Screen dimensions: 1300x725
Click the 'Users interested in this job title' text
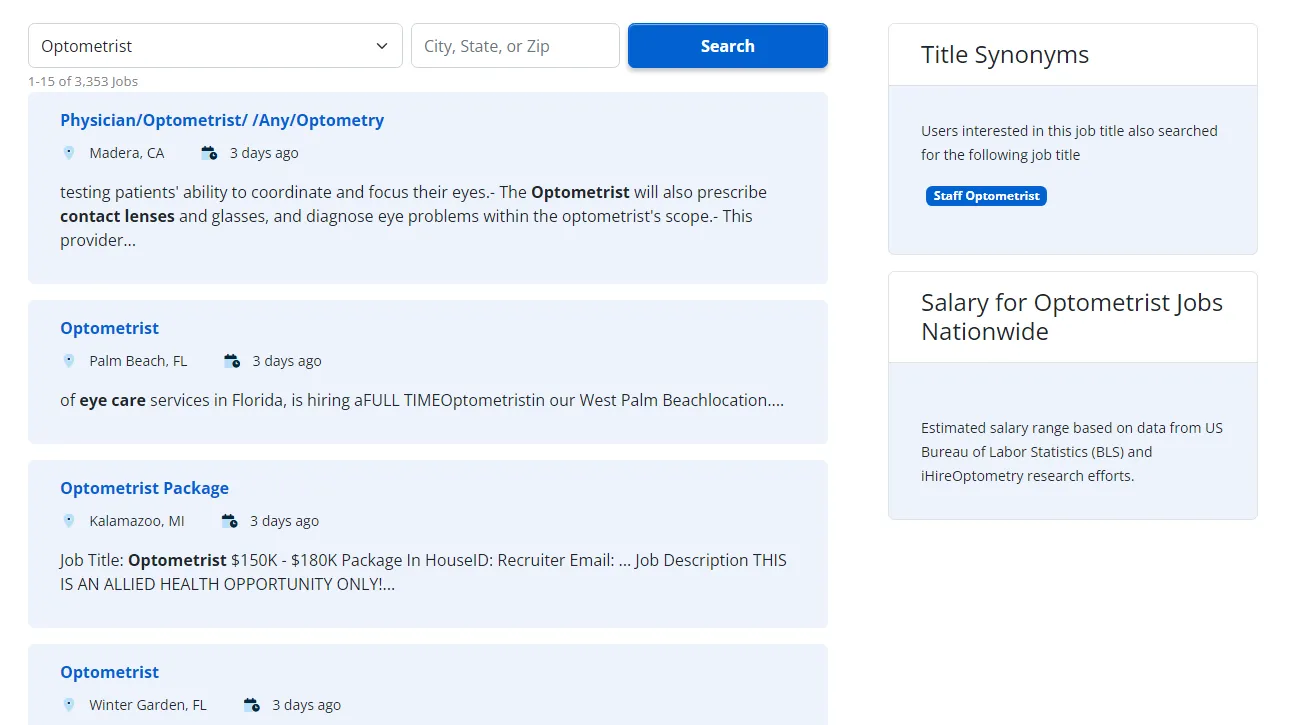pyautogui.click(x=1069, y=143)
